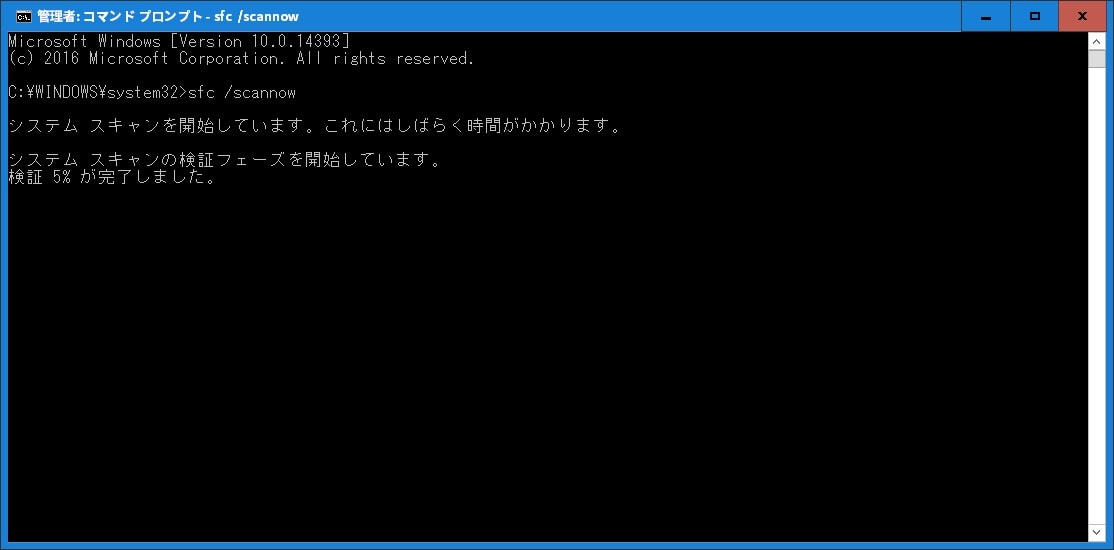Click the empty scrollbar track below the thumb
Image resolution: width=1114 pixels, height=550 pixels.
click(x=1096, y=295)
